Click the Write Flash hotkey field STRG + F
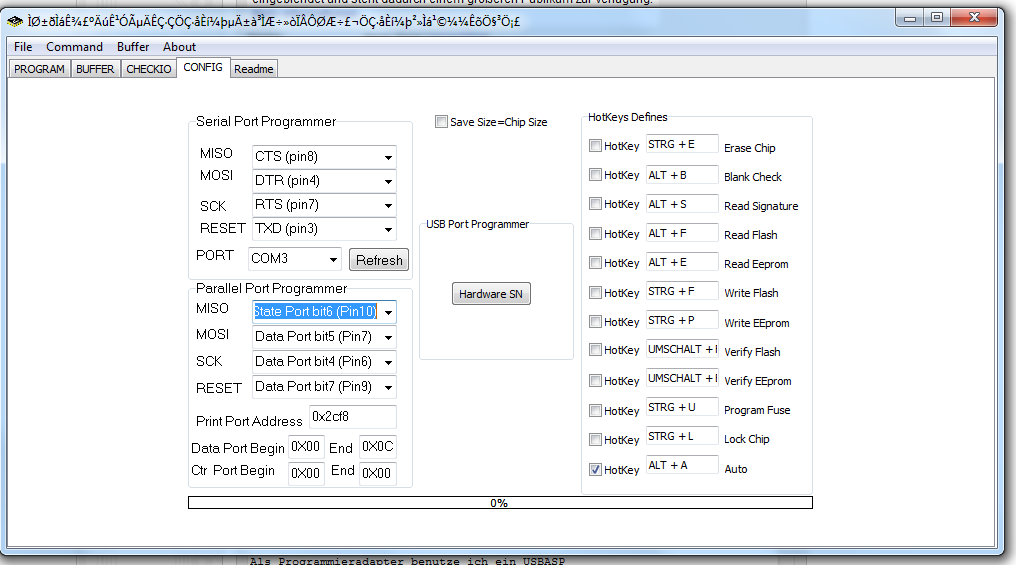Viewport: 1016px width, 565px height. tap(682, 292)
